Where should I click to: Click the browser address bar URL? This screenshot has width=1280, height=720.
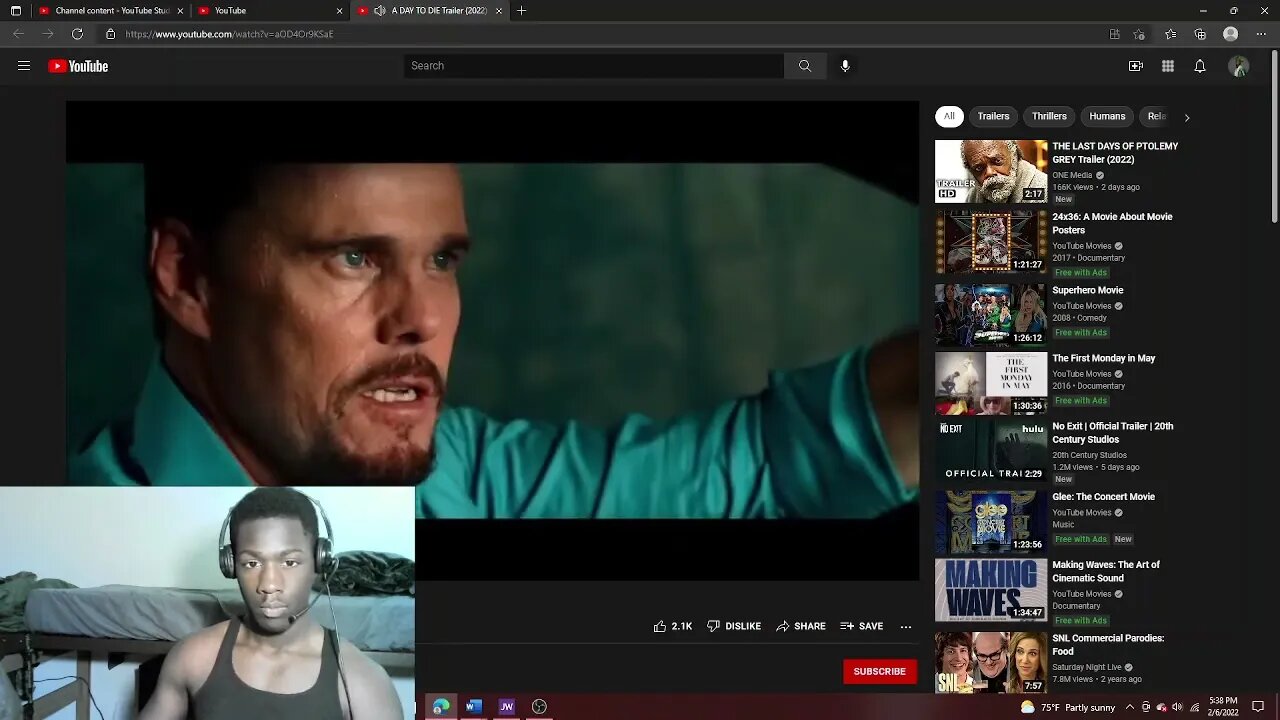click(x=229, y=34)
